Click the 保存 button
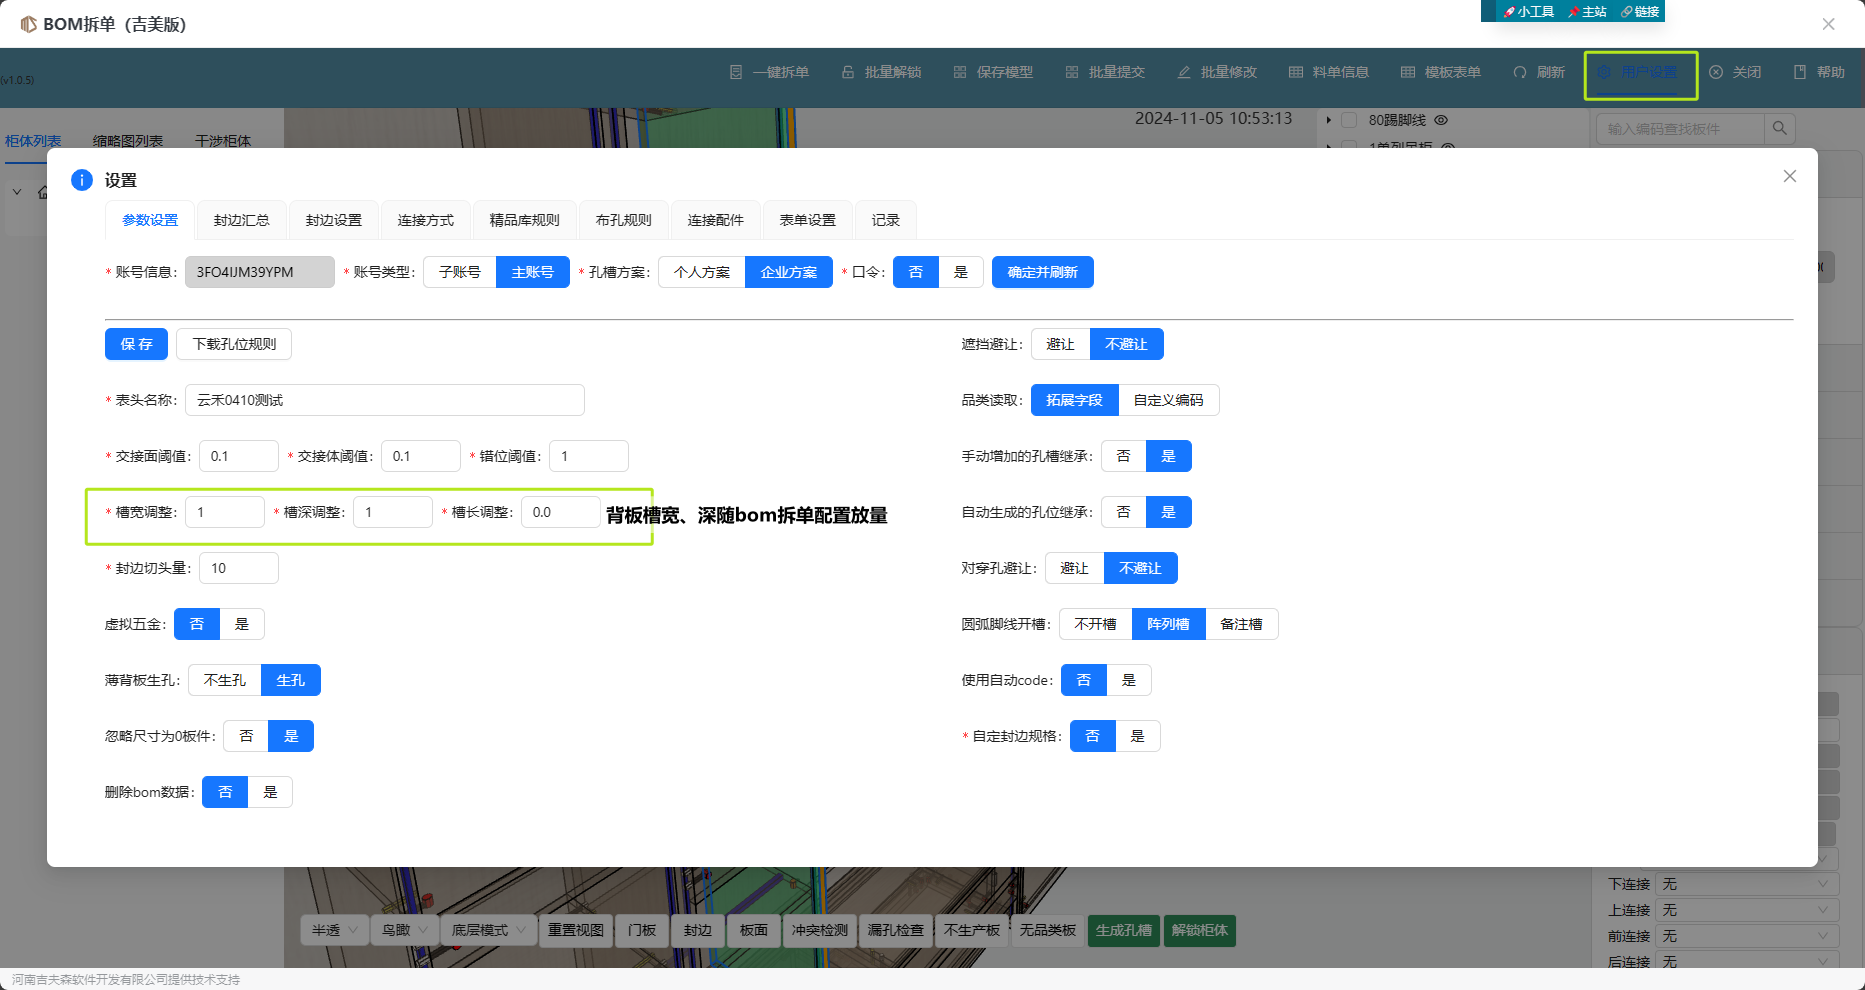 (x=136, y=344)
